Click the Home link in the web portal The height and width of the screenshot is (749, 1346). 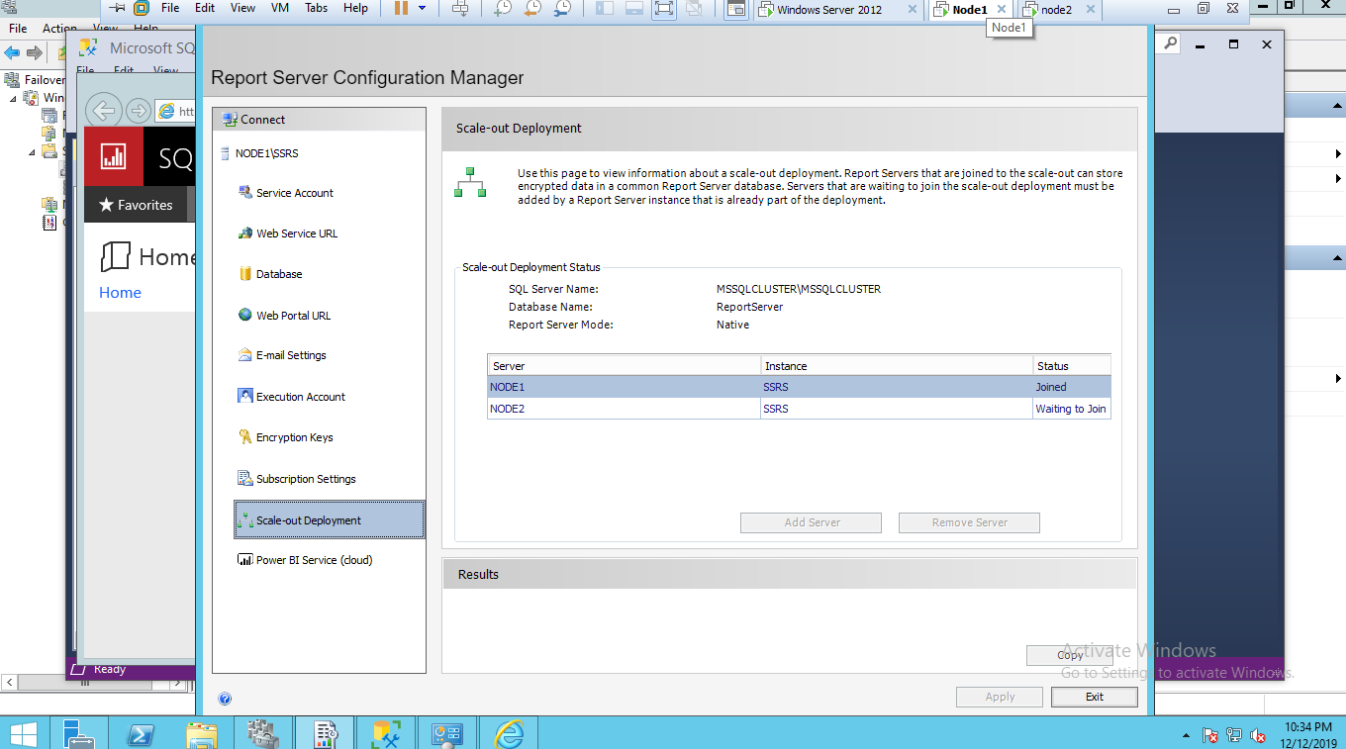[120, 293]
